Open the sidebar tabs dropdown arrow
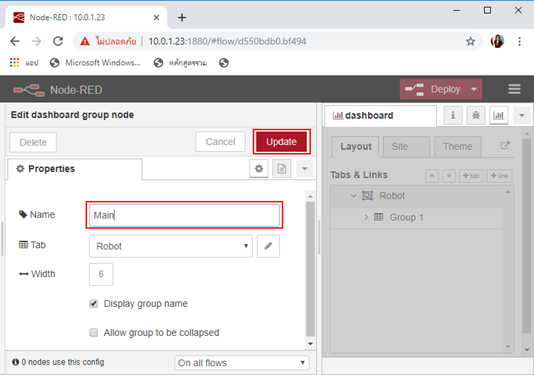Viewport: 534px width, 375px height. click(x=522, y=115)
